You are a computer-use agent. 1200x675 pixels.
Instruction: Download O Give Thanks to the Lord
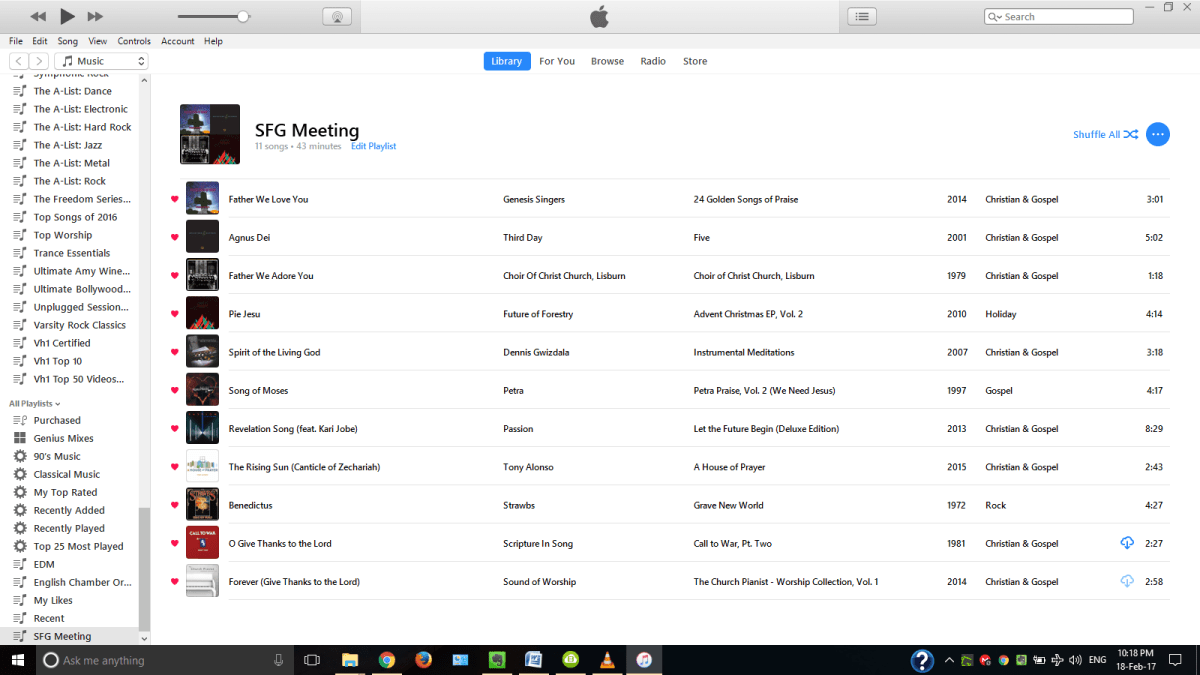coord(1127,543)
